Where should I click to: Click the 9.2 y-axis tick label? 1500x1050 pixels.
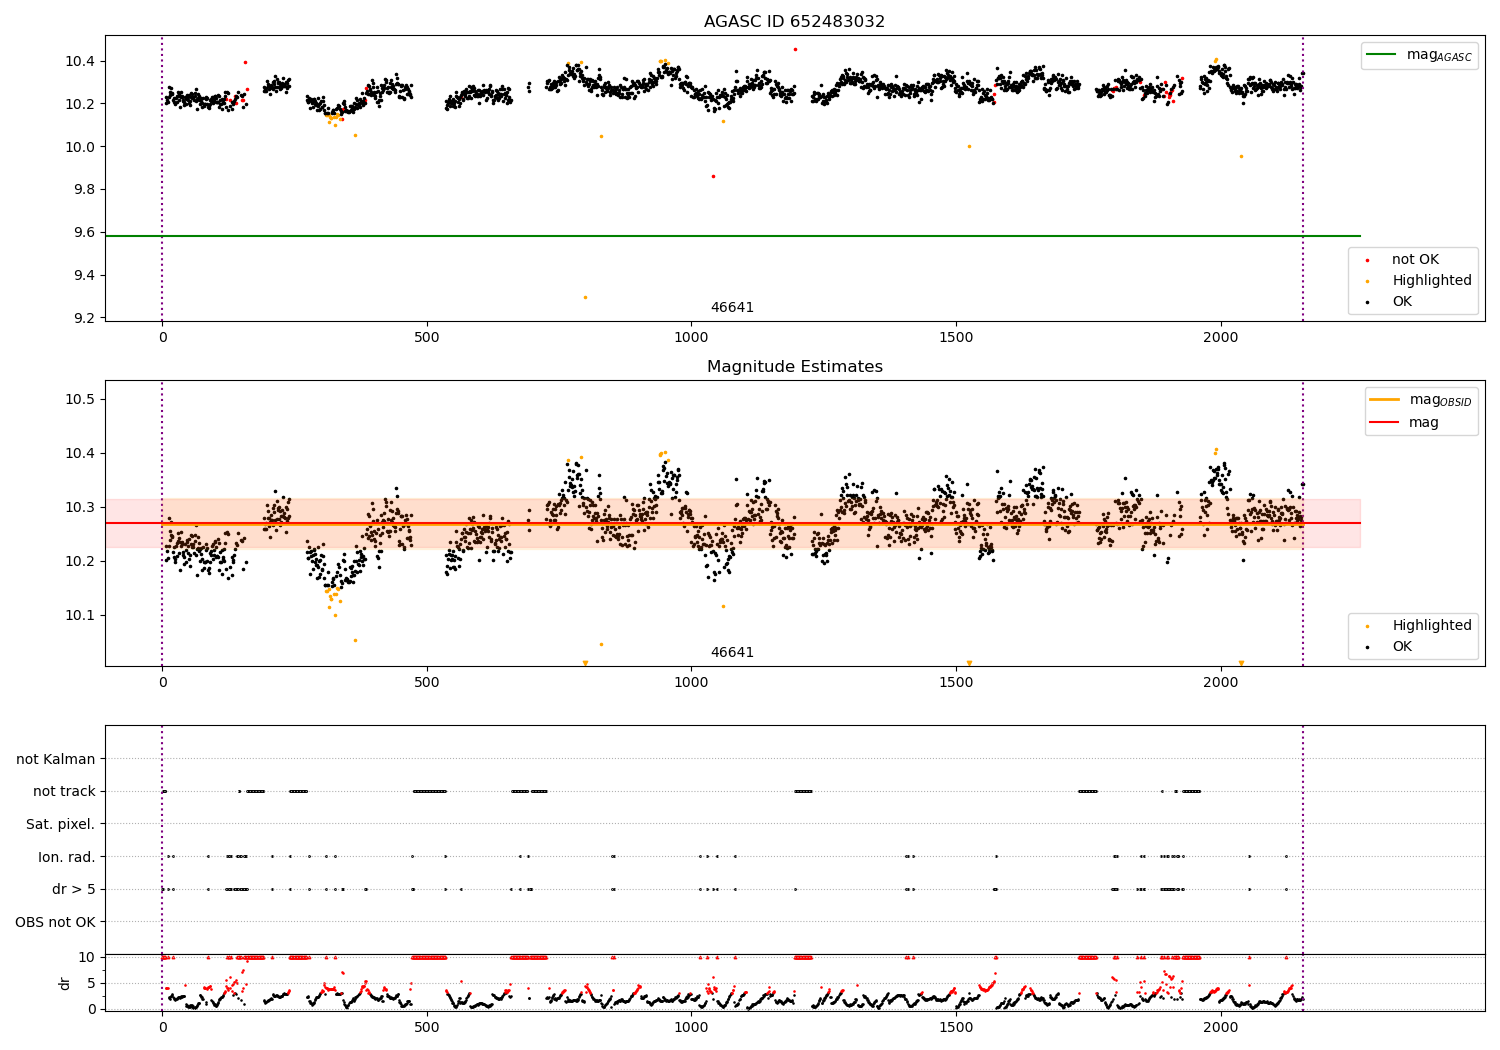coord(82,319)
